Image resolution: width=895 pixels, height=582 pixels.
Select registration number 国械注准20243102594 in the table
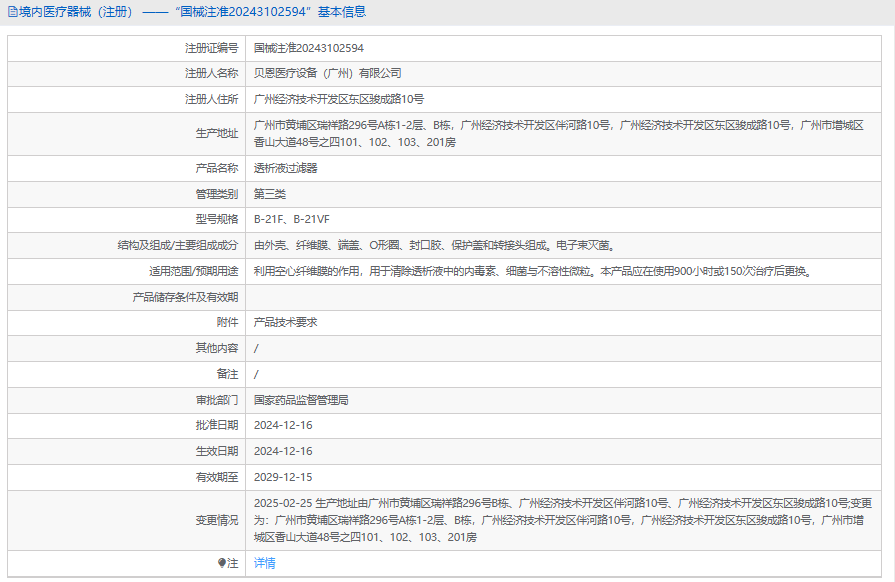tap(309, 48)
